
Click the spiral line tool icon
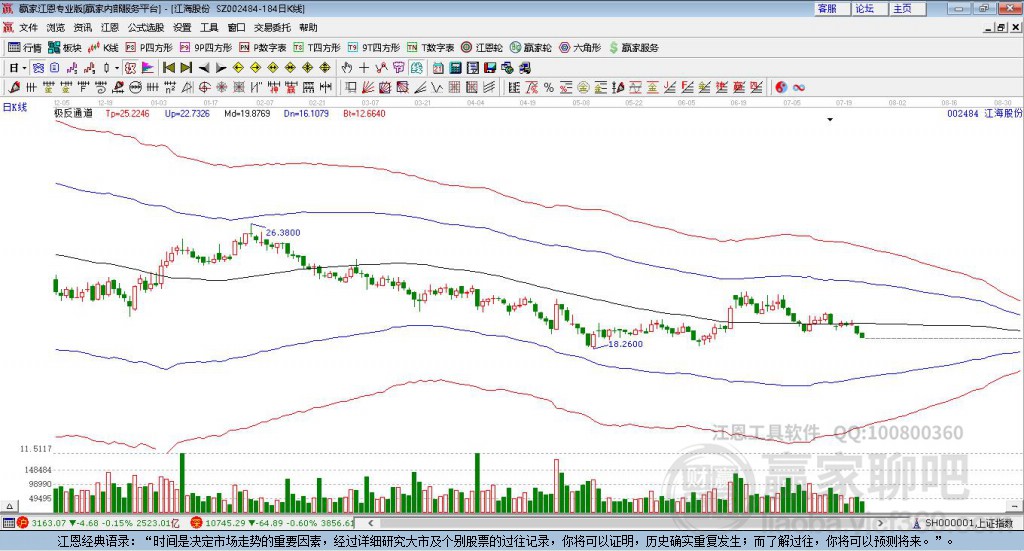tap(101, 87)
